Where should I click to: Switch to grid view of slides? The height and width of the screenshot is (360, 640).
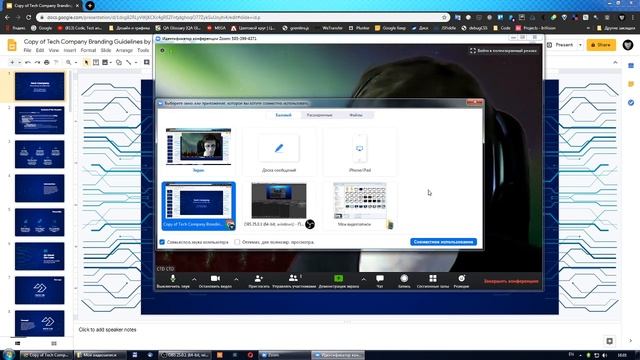[54, 344]
